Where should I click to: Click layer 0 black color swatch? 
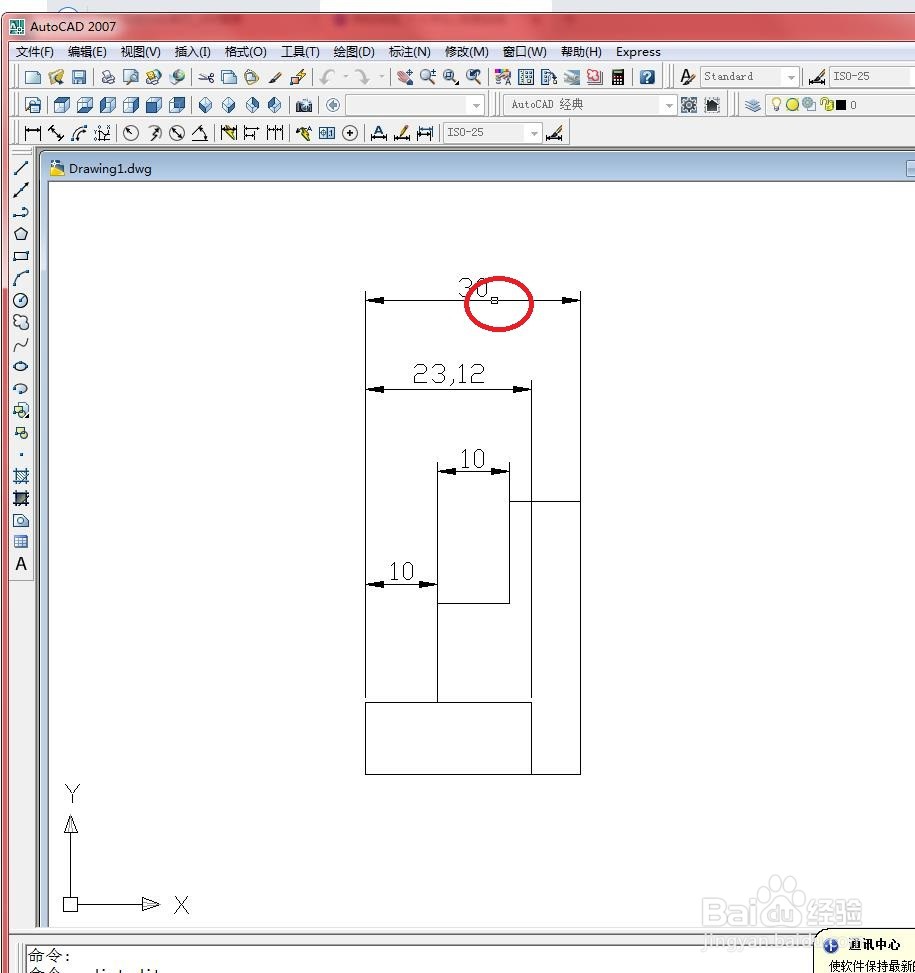841,105
